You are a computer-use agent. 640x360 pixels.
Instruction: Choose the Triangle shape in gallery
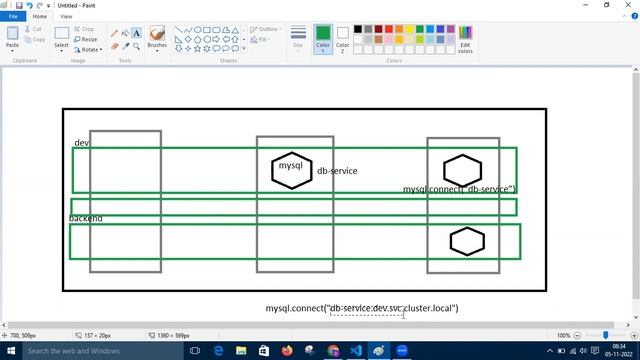tap(236, 30)
